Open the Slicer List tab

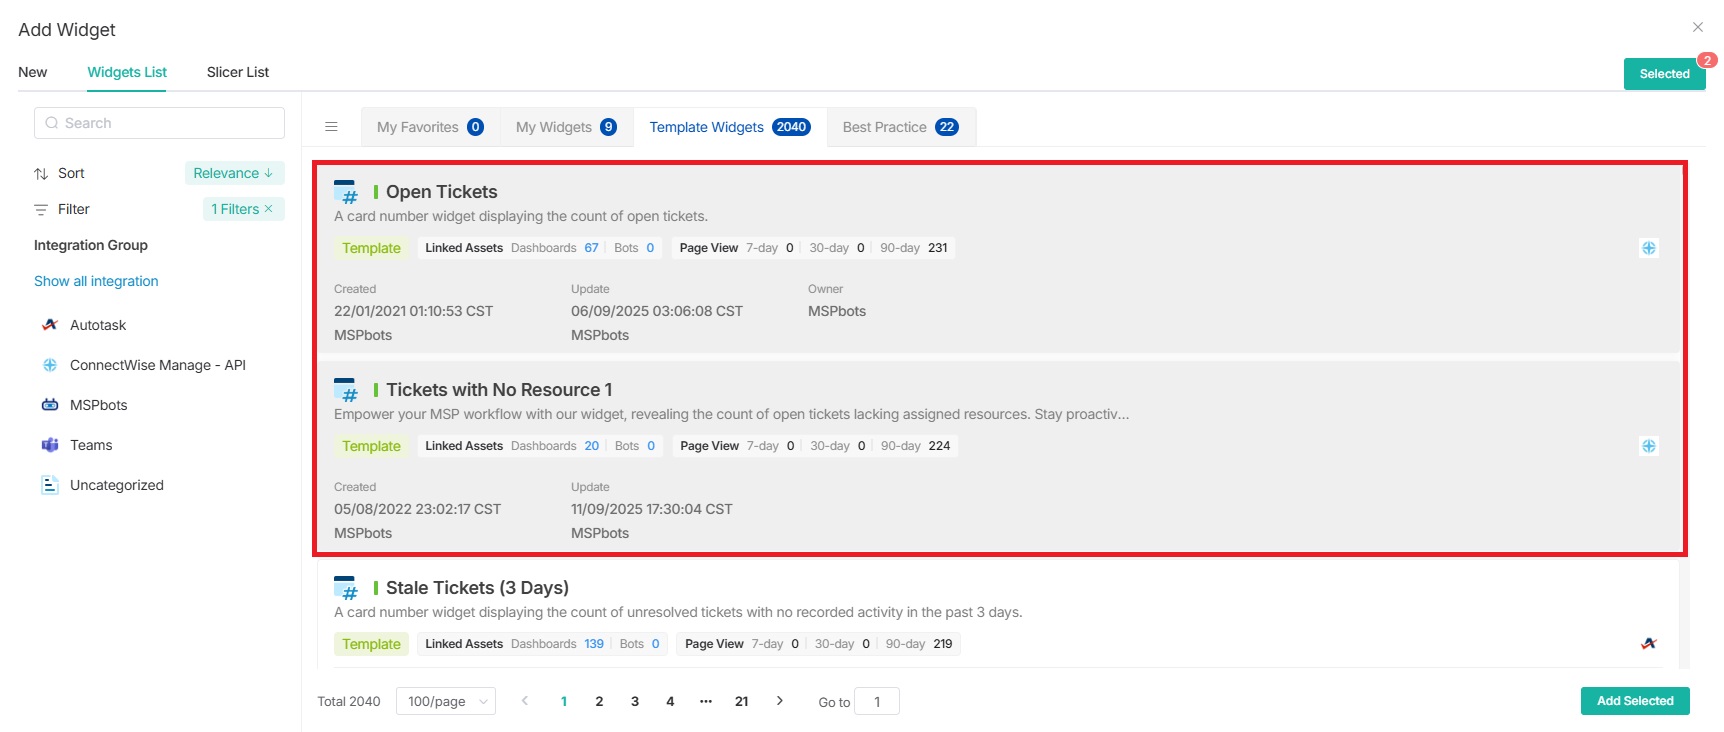pyautogui.click(x=237, y=72)
